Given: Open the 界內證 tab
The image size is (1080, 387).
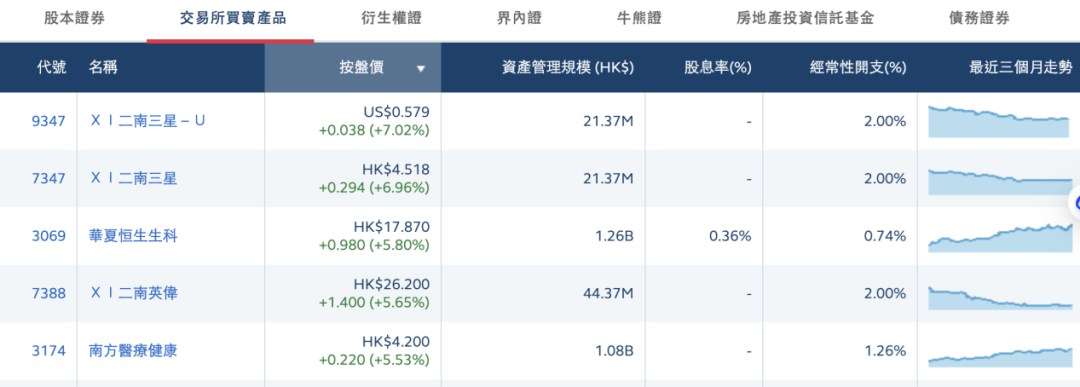Looking at the screenshot, I should 519,19.
